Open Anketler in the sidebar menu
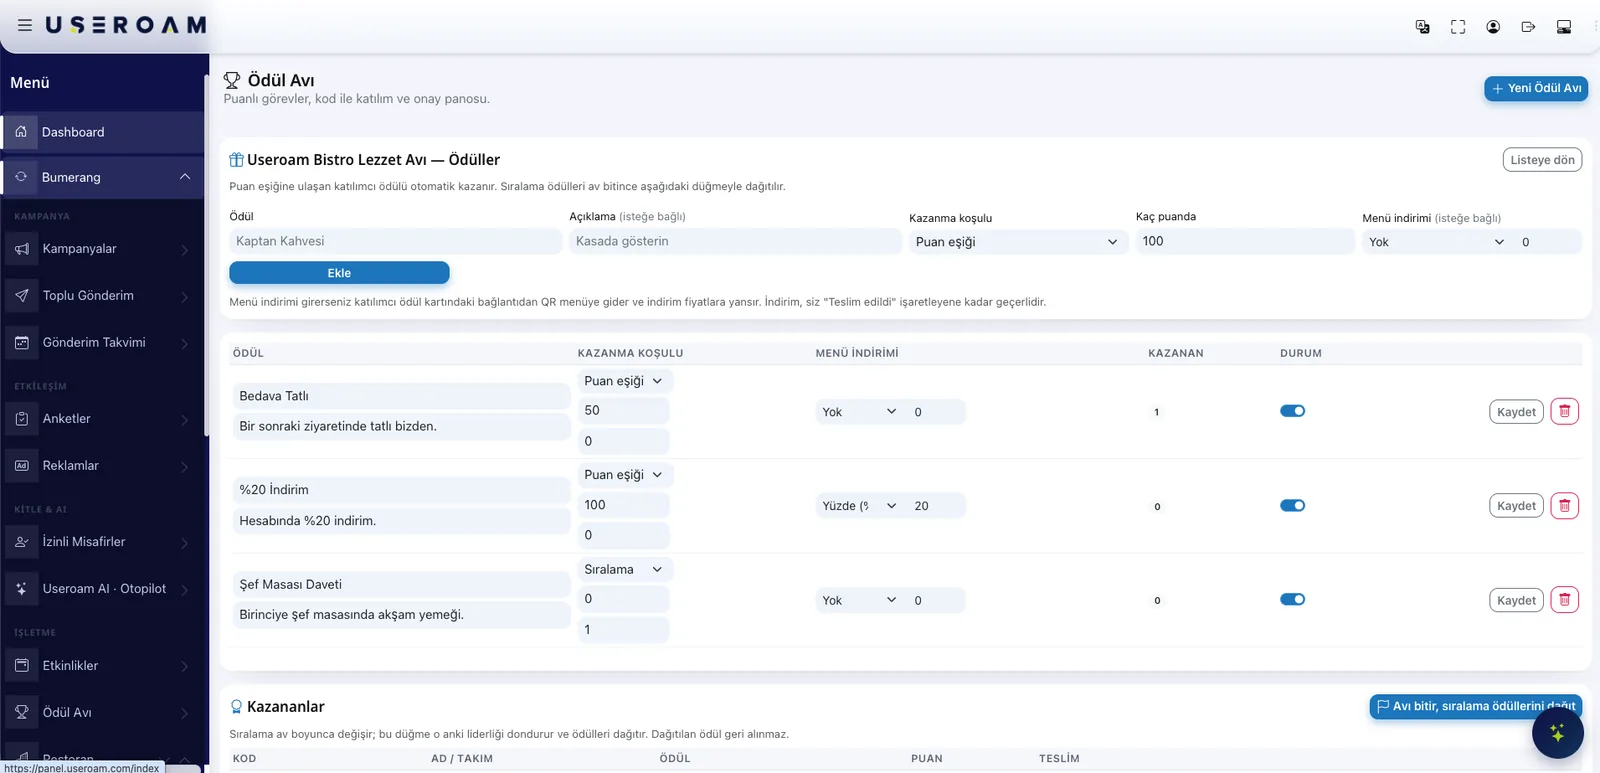1600x773 pixels. click(x=102, y=419)
